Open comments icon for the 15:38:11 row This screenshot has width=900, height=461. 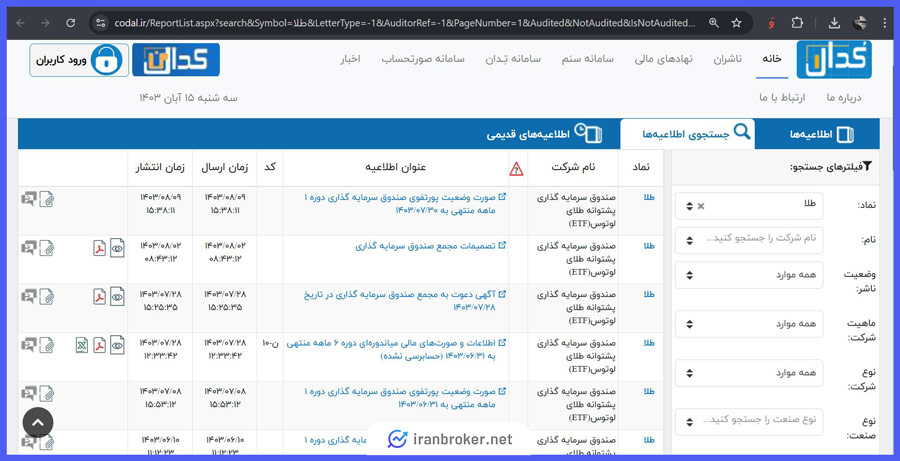pyautogui.click(x=29, y=199)
